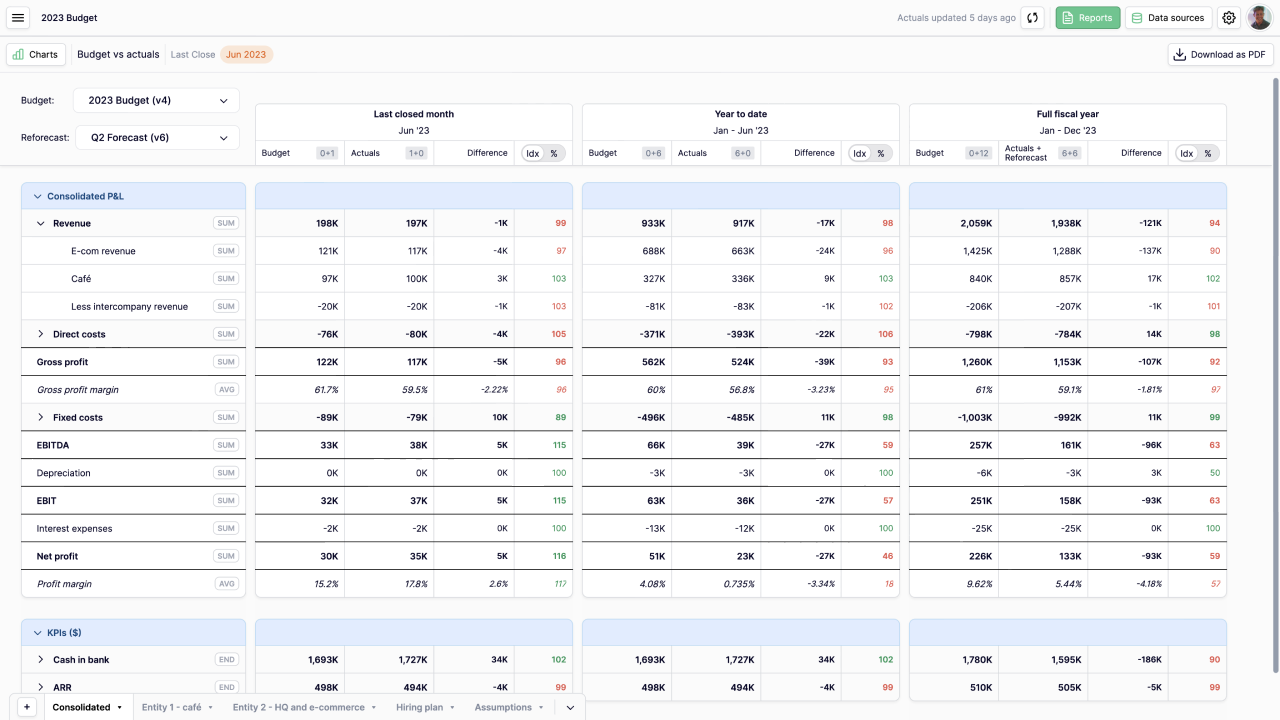Switch Last closed month toggle to %
This screenshot has width=1280, height=720.
[554, 153]
